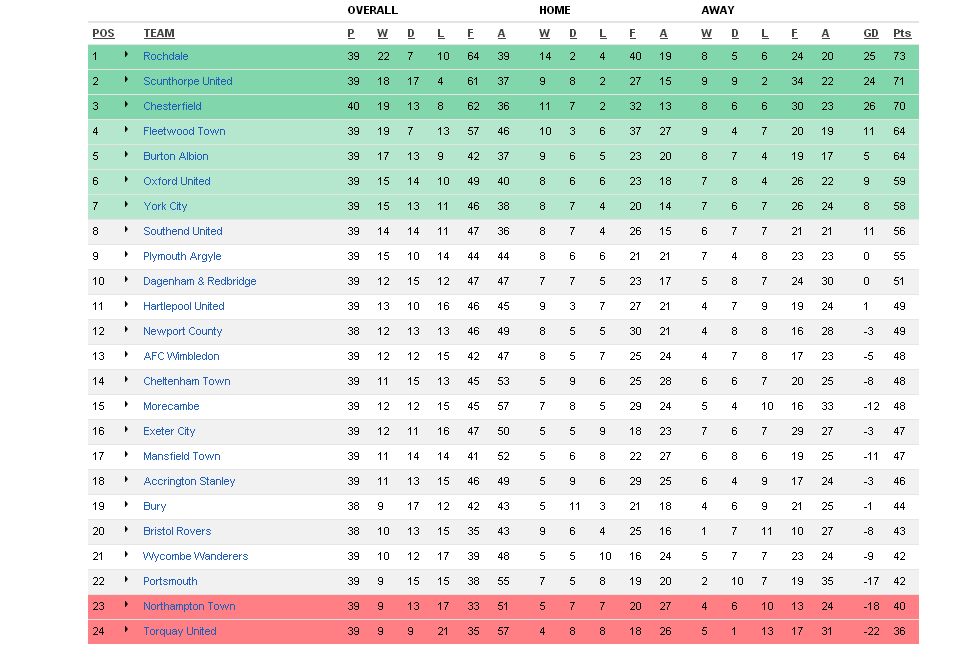
Task: Expand arrow next to Torquay United
Action: 126,630
